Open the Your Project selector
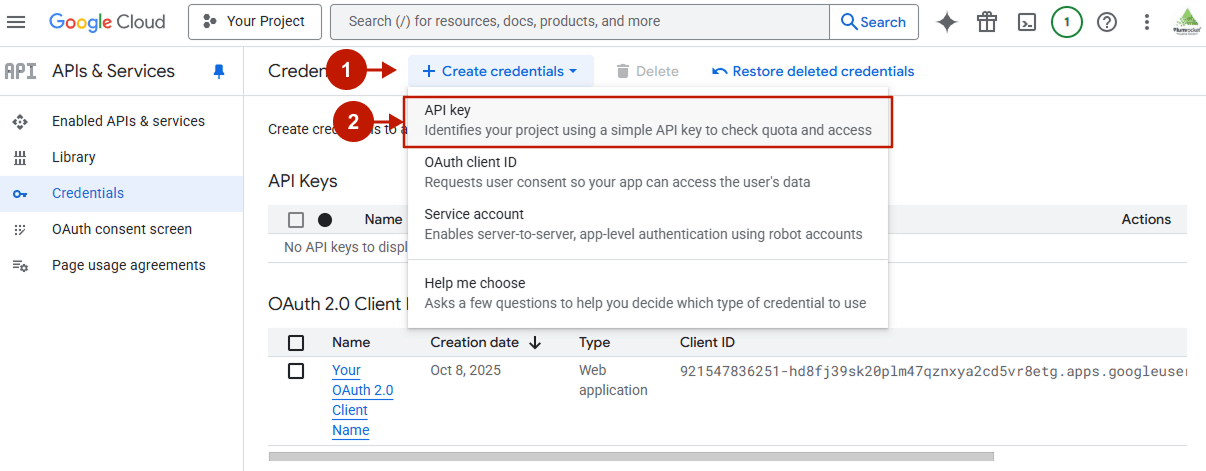 [x=255, y=22]
